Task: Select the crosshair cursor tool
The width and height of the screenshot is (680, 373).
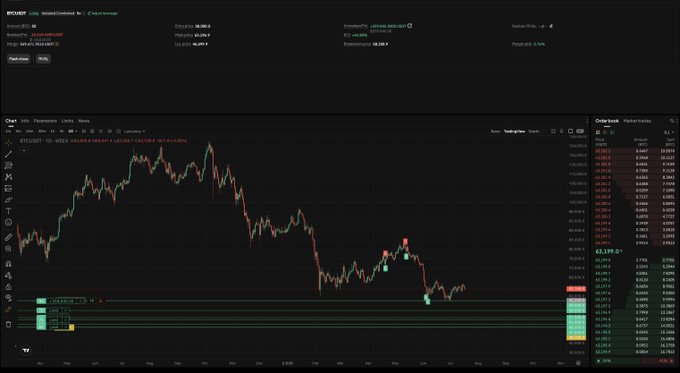Action: (8, 143)
